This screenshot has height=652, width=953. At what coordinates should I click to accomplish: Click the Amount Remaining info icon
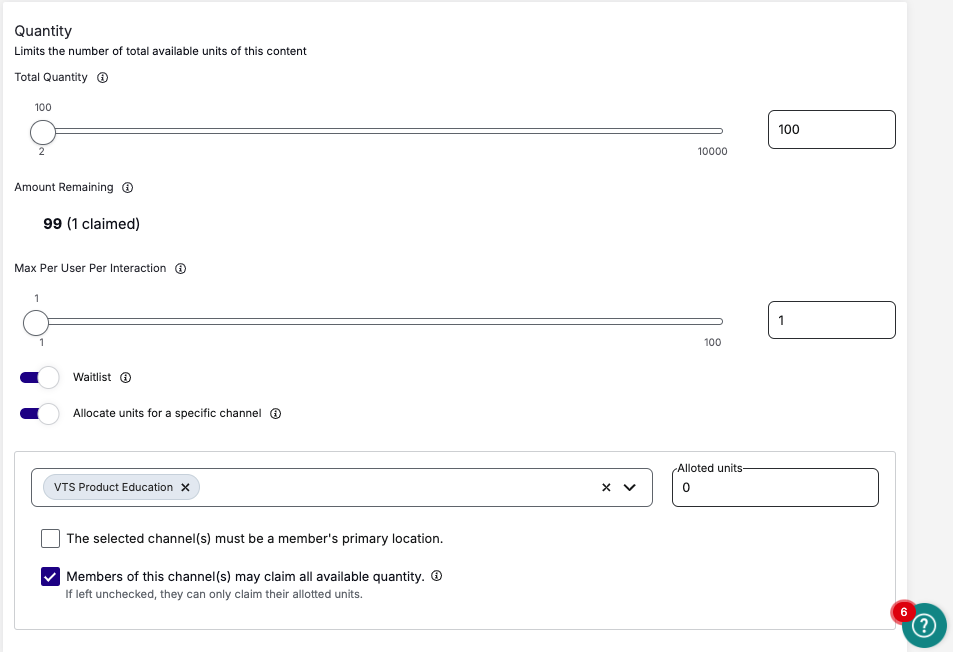pyautogui.click(x=127, y=187)
